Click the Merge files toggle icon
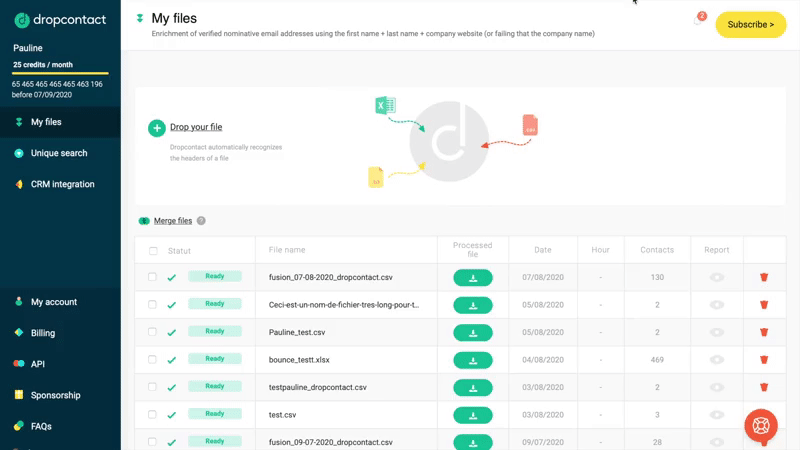 coord(144,221)
